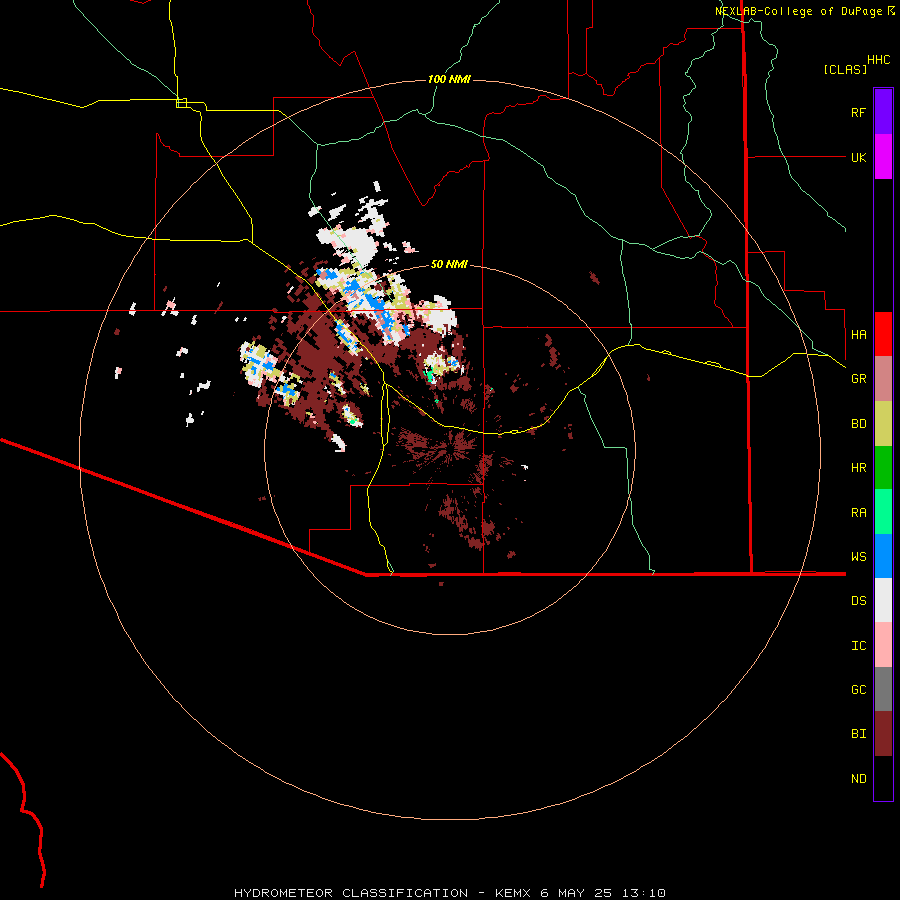Click the 'NEXLAB-College of DuPage' credit text

click(798, 11)
